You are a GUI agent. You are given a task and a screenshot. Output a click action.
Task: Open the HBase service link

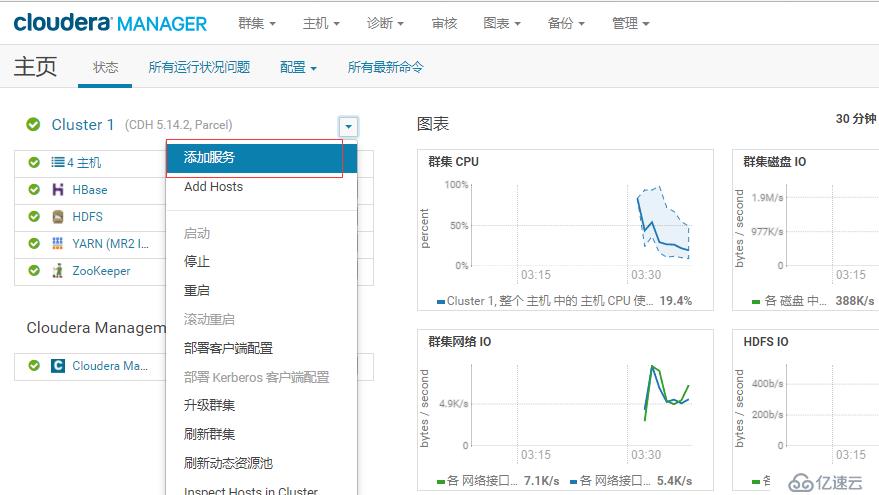click(x=90, y=189)
